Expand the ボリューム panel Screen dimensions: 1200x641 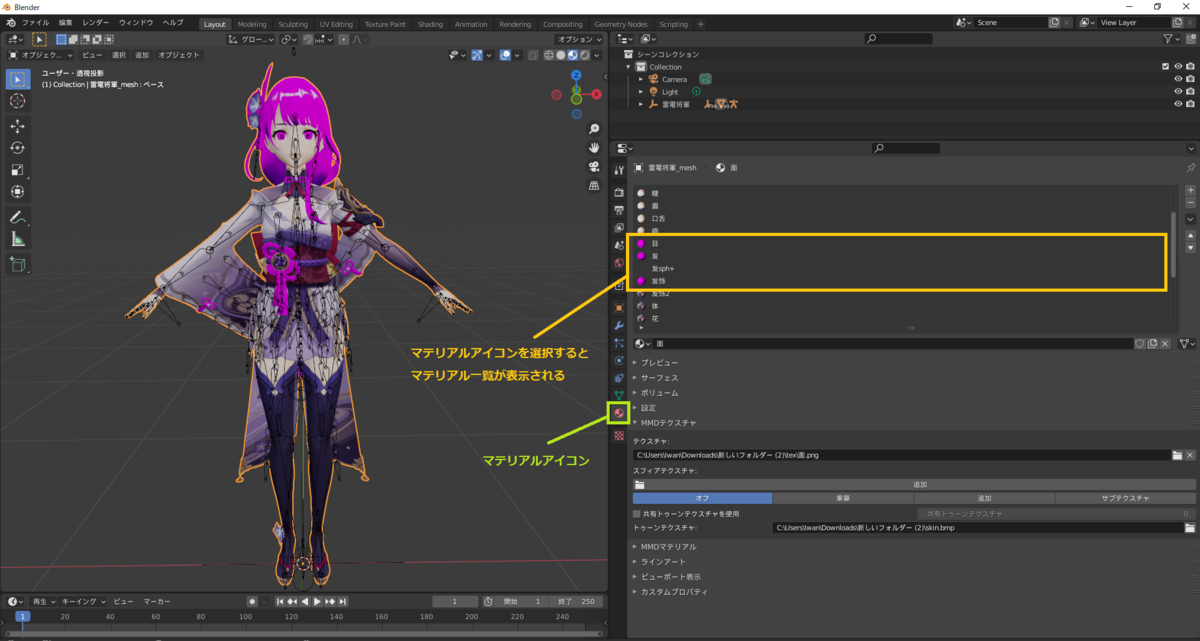[660, 393]
